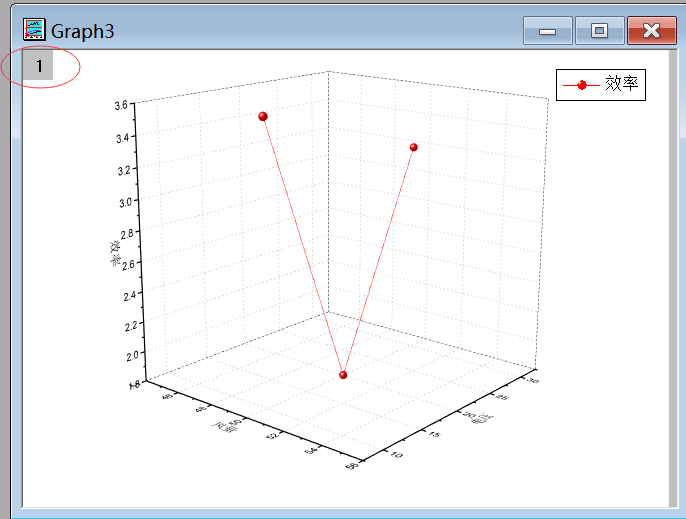Click the Z axis tick label 3.6

tap(121, 105)
